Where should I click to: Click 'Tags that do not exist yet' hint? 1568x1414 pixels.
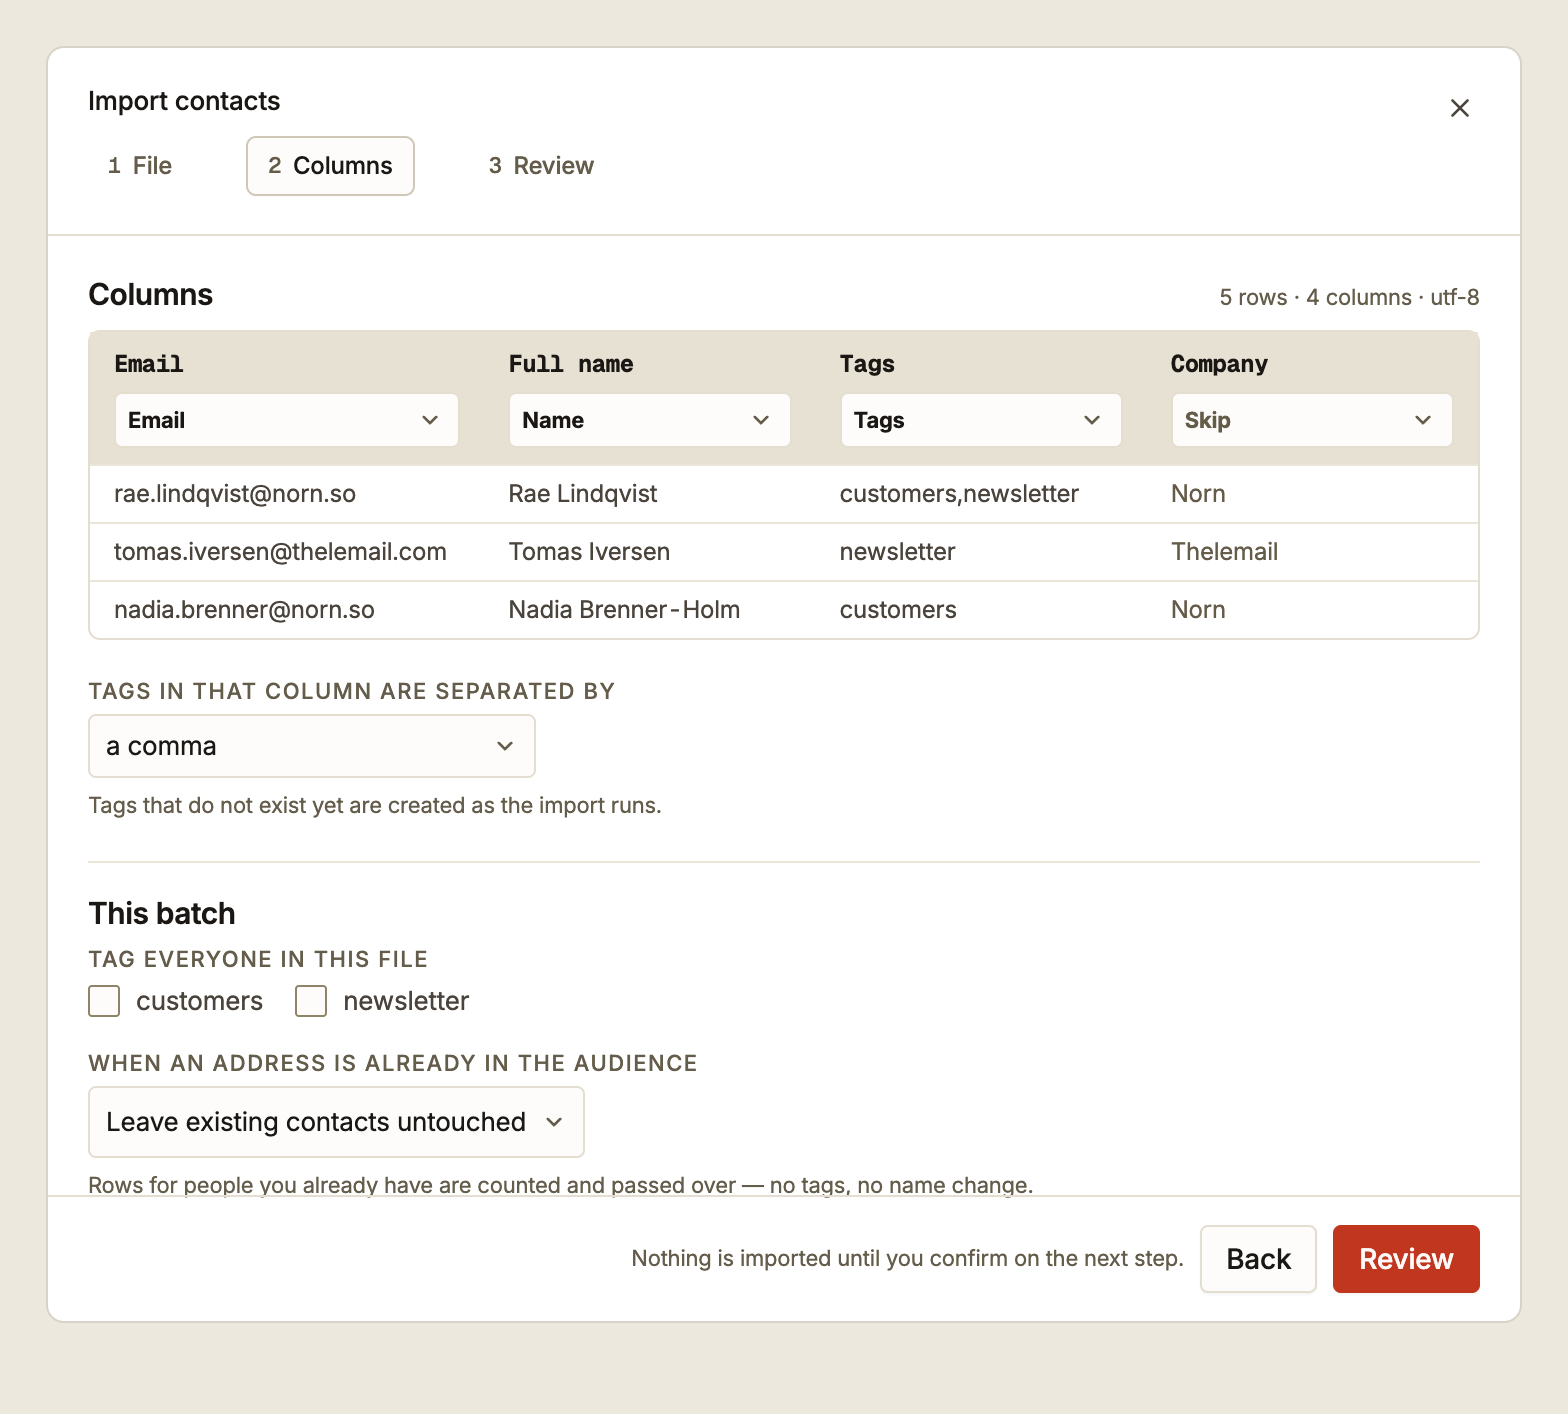coord(375,806)
